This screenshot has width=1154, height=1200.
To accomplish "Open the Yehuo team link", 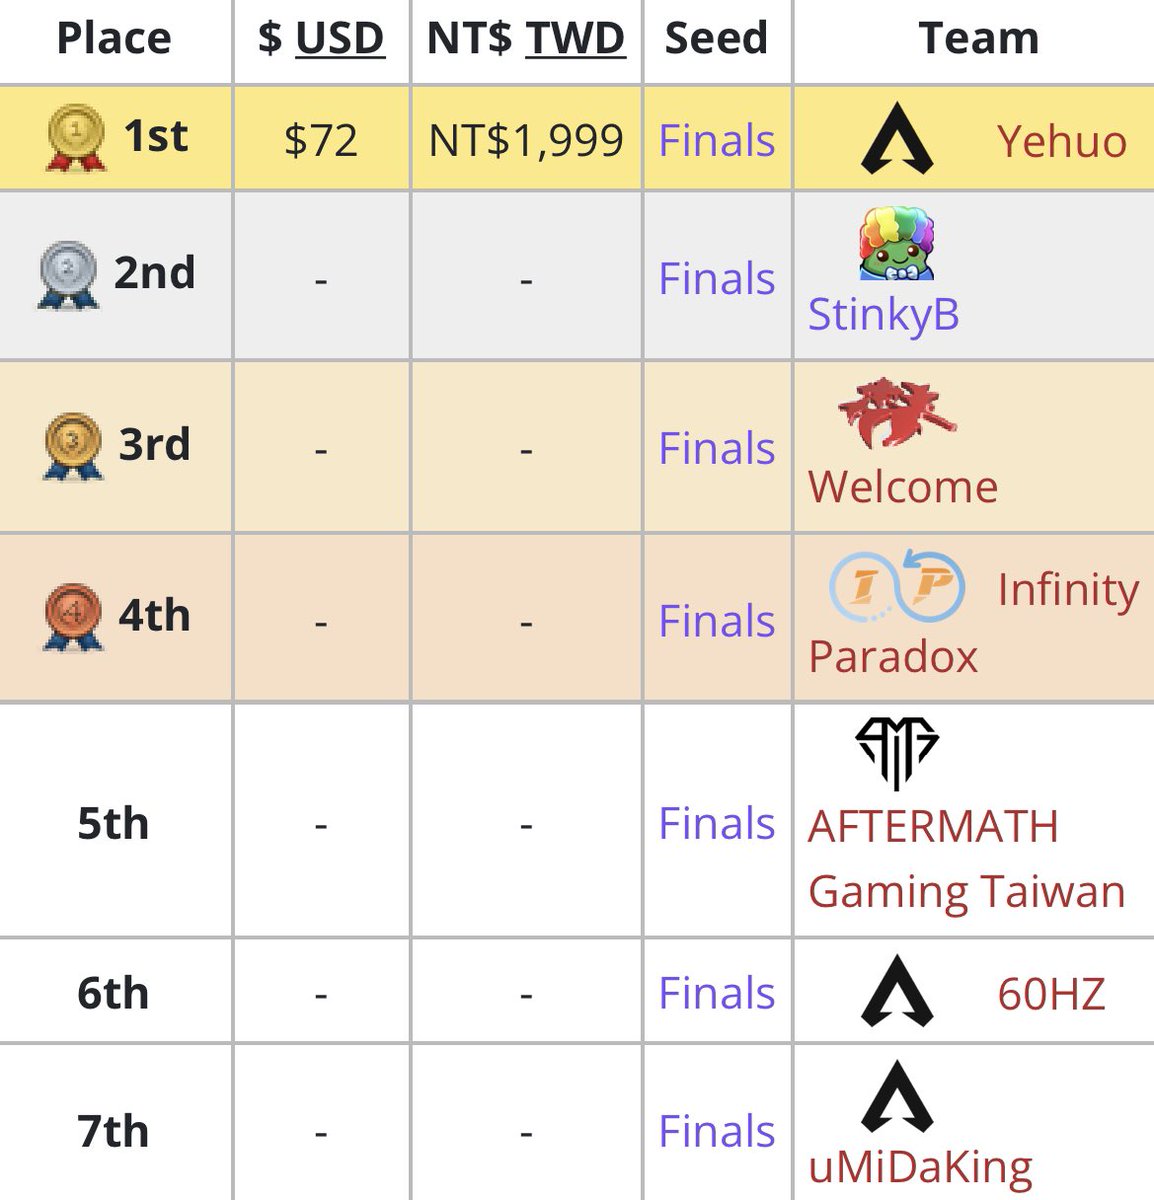I will (x=1062, y=142).
